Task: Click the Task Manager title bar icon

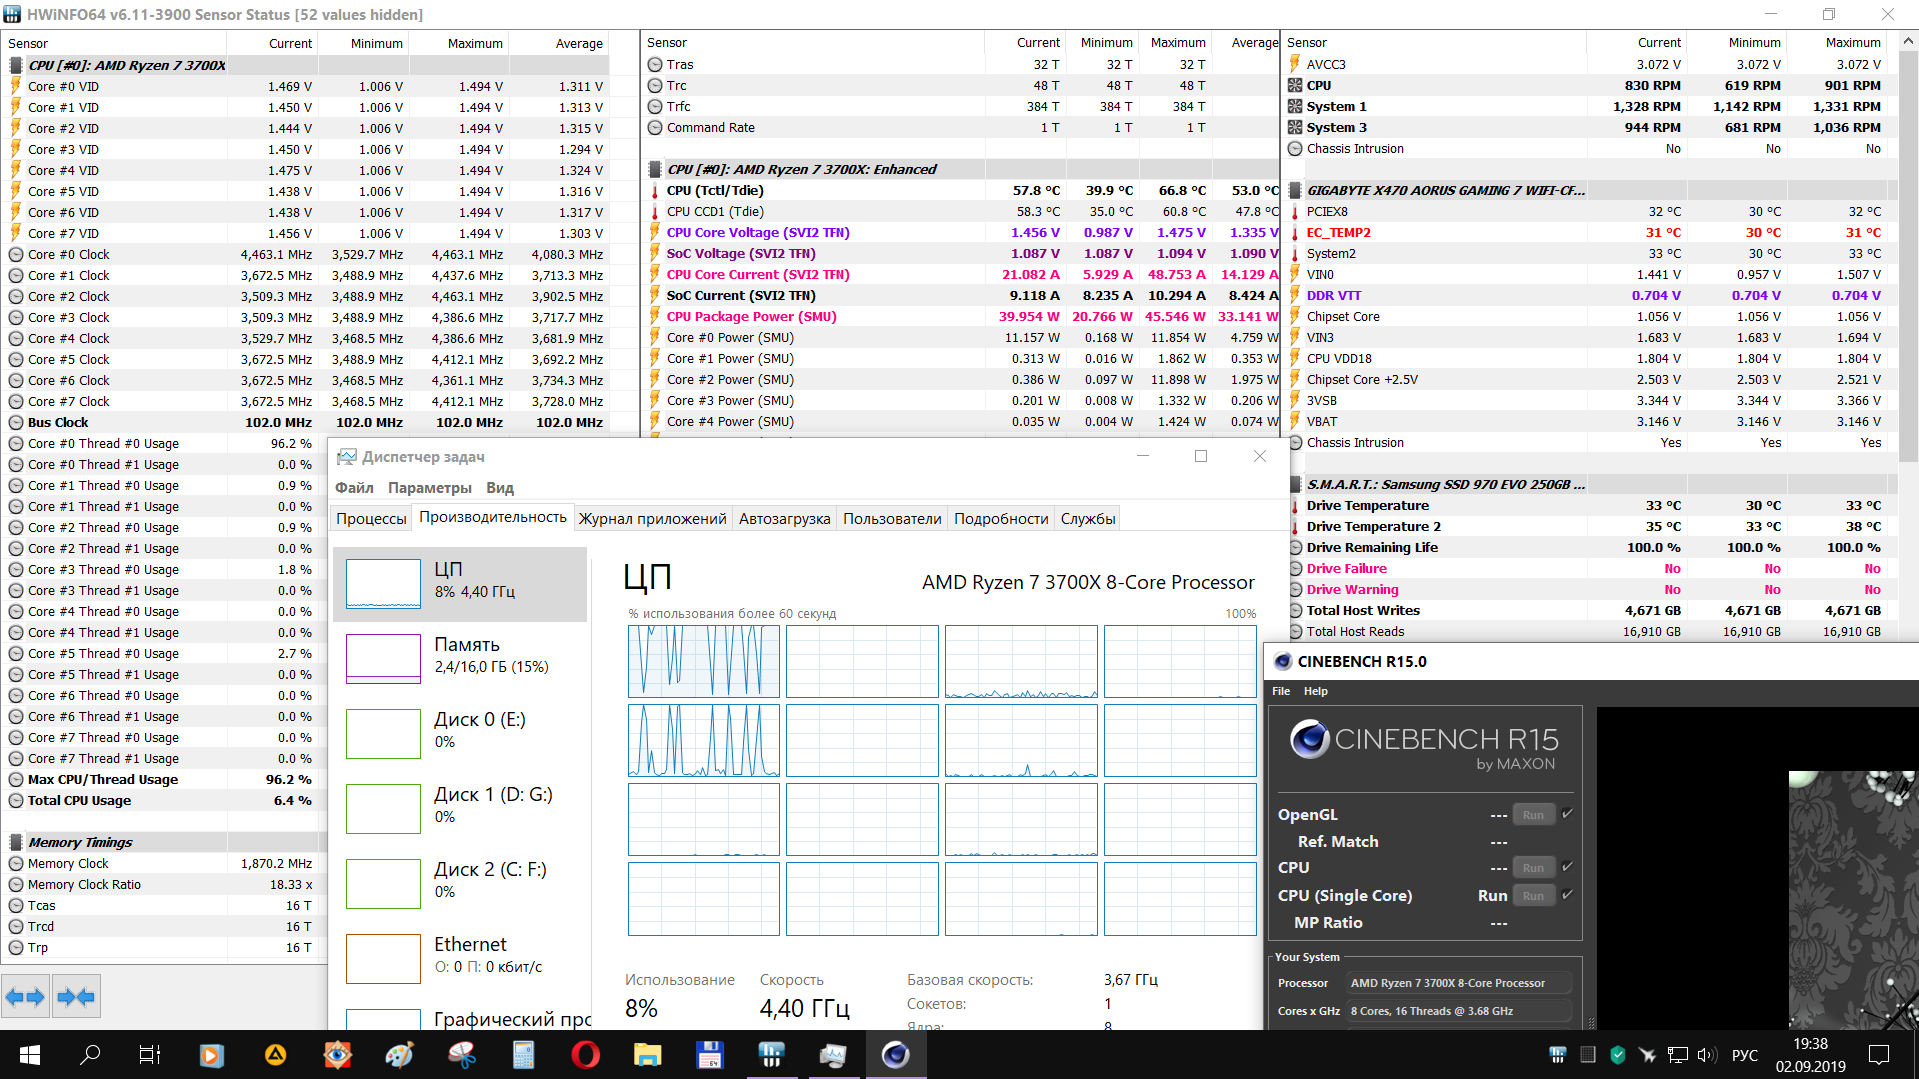Action: tap(346, 456)
